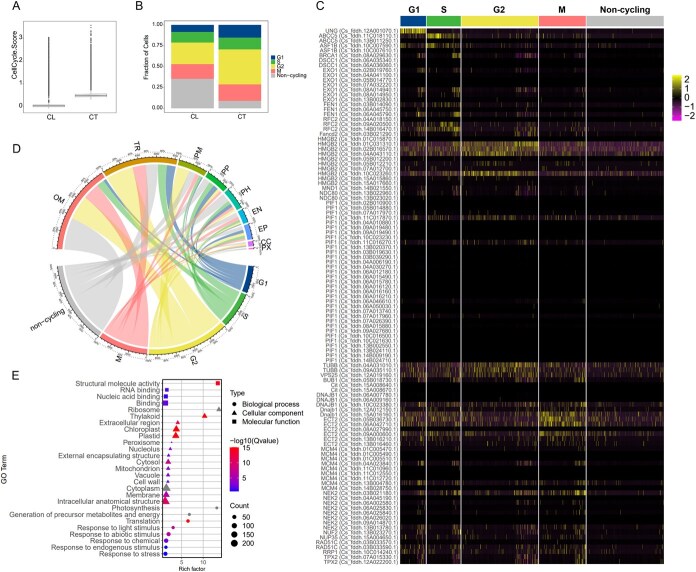Click the red square for Structural molecule activity
Viewport: 696px width, 572px height.
click(x=218, y=383)
